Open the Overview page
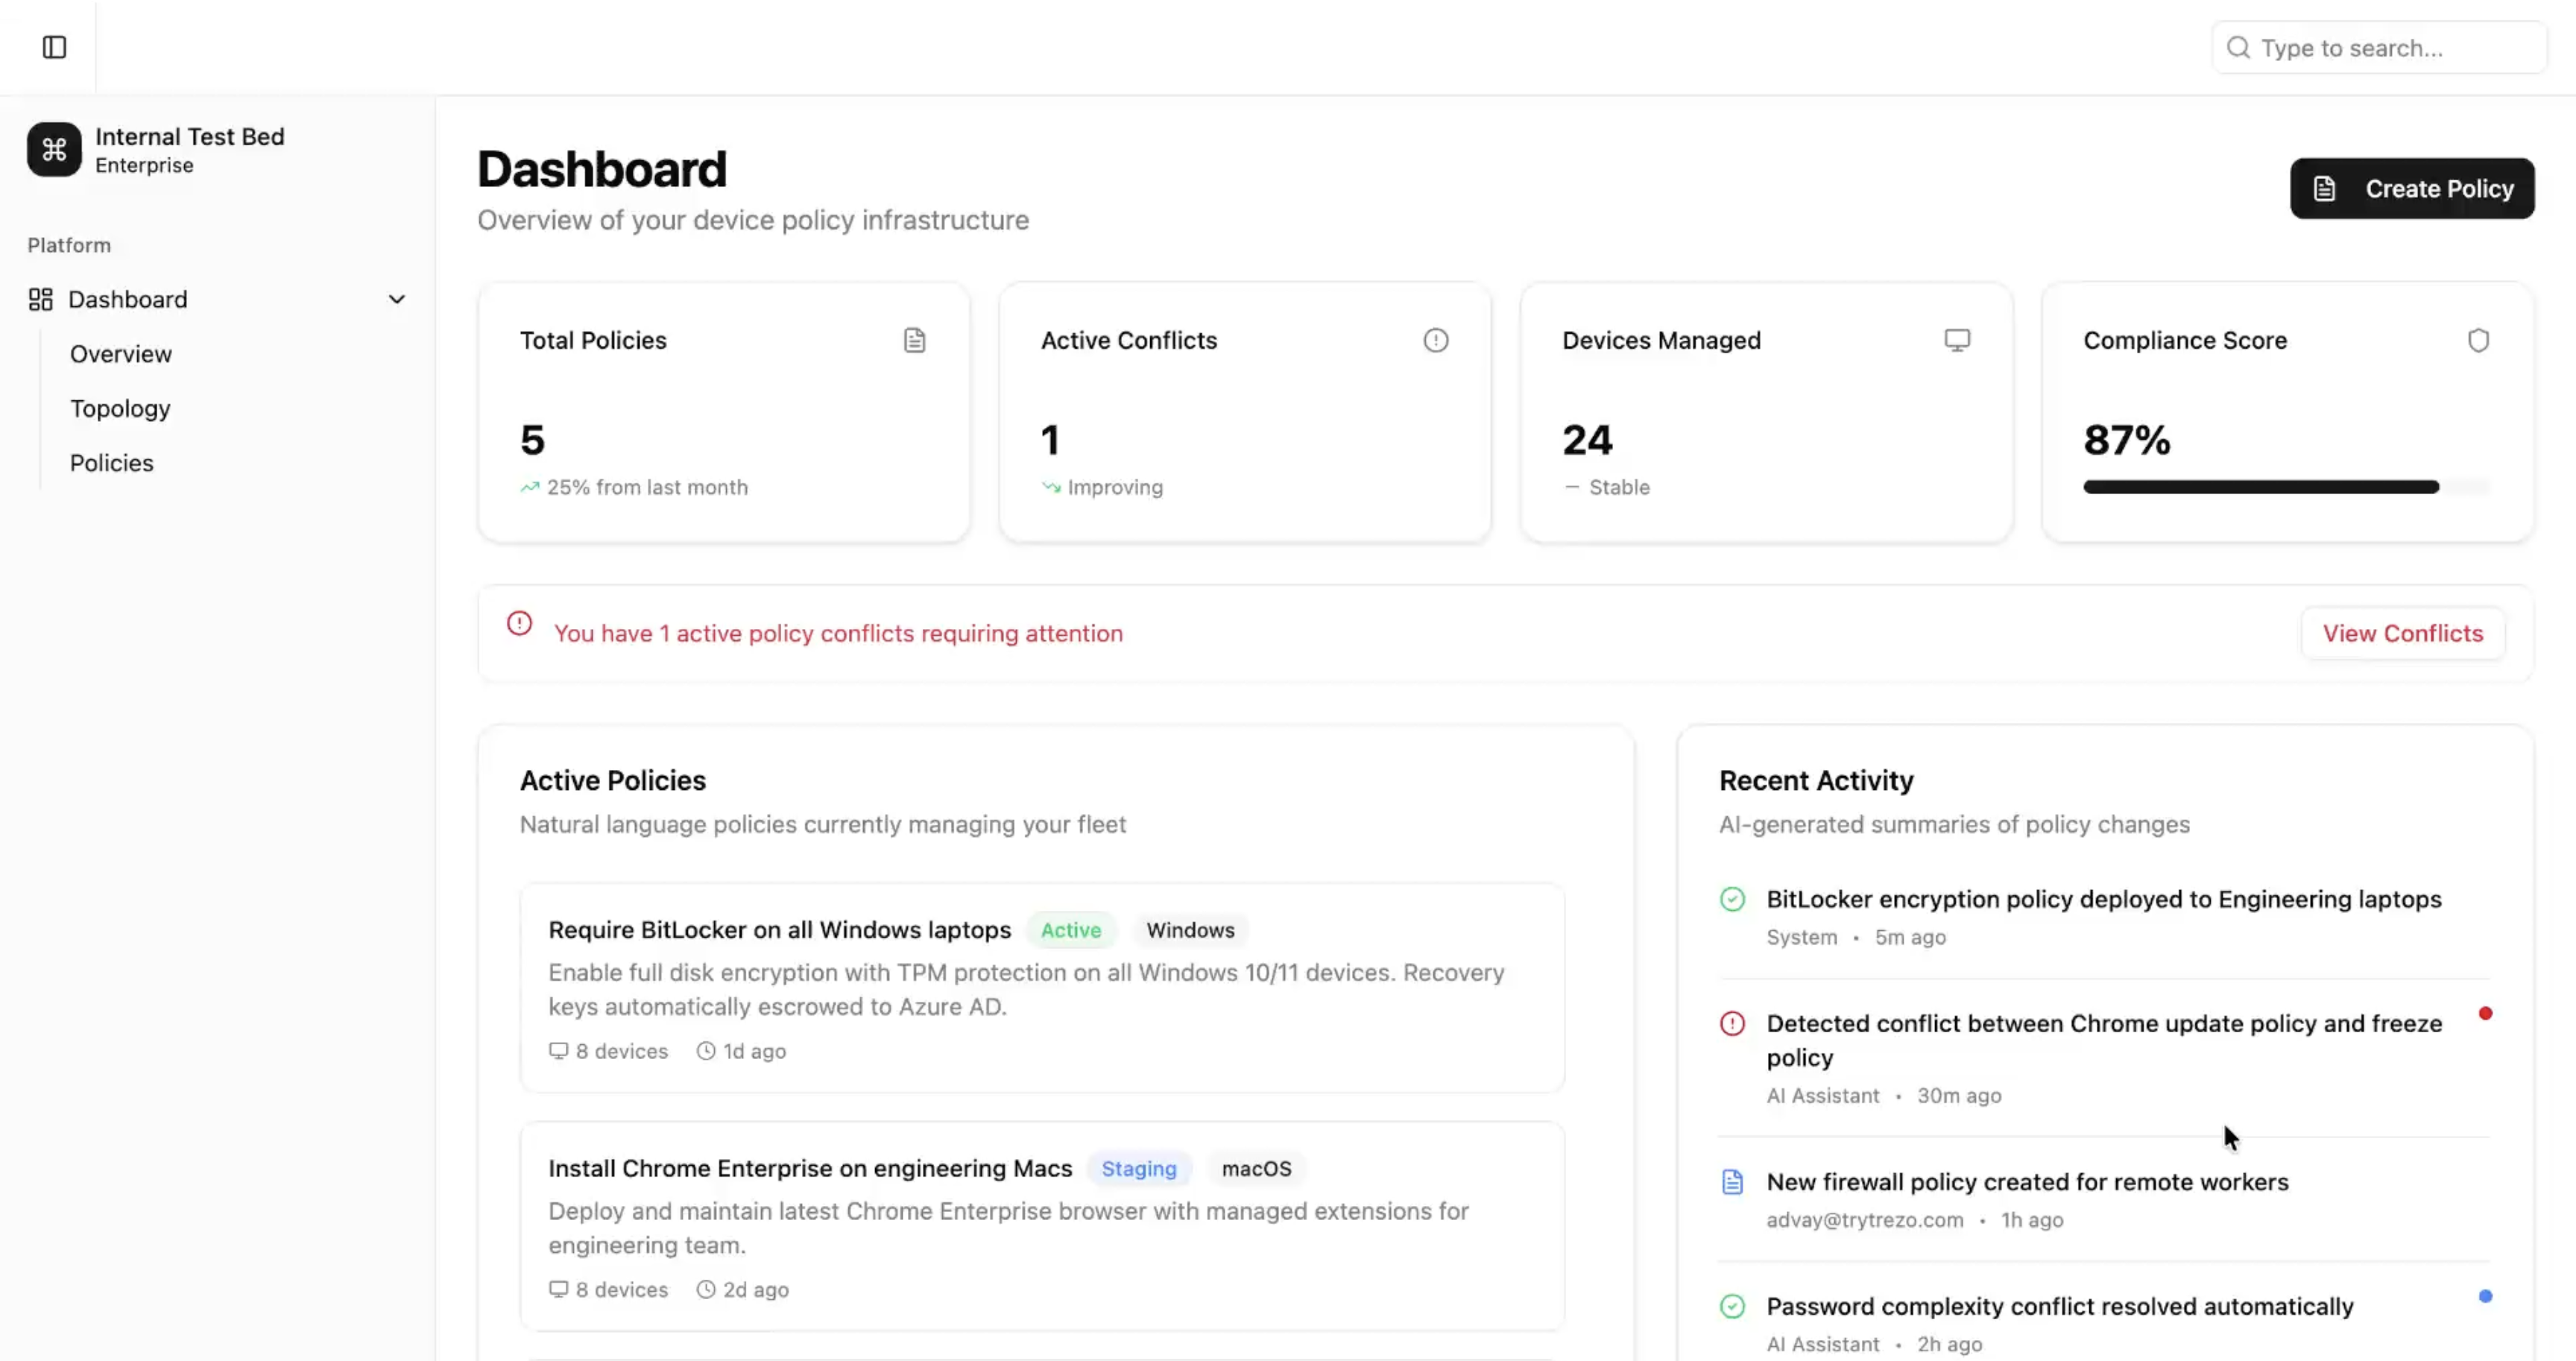 tap(120, 353)
